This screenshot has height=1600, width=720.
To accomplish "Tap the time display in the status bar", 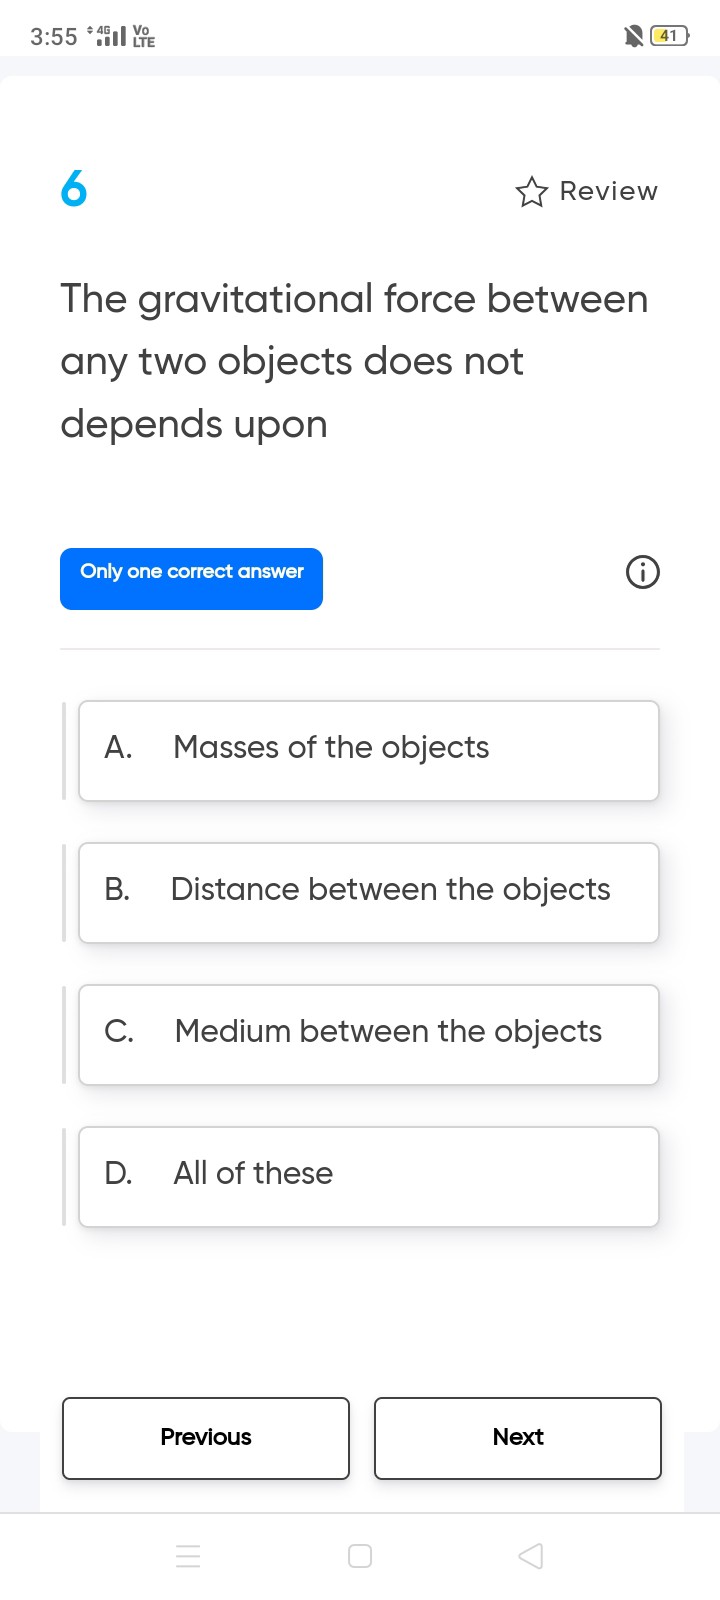I will pos(50,35).
